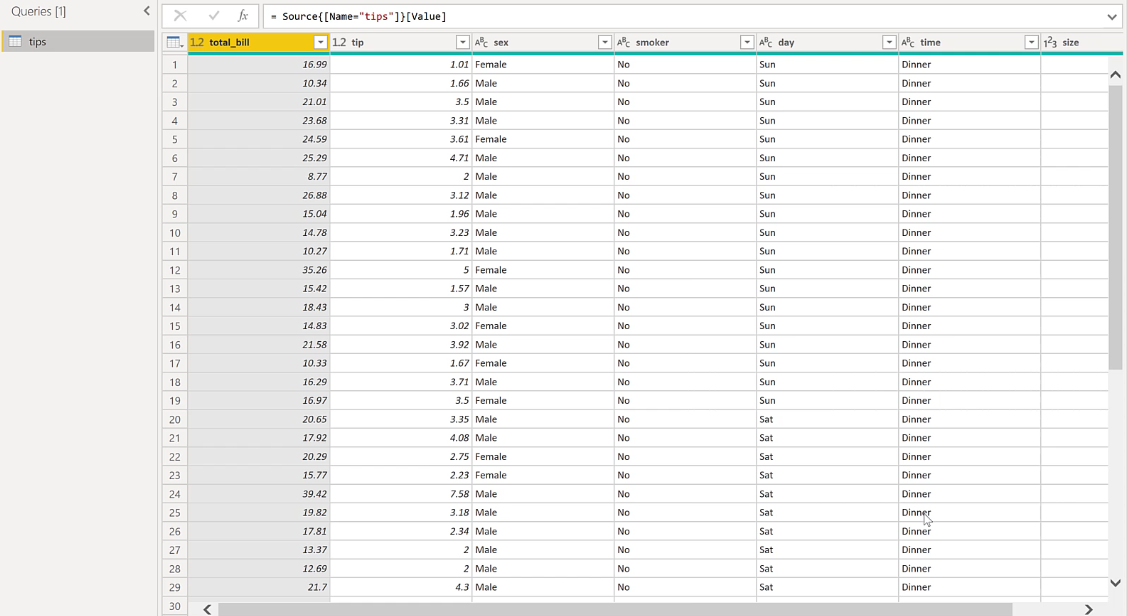Expand the formula bar with down chevron
The height and width of the screenshot is (616, 1128).
click(1112, 17)
